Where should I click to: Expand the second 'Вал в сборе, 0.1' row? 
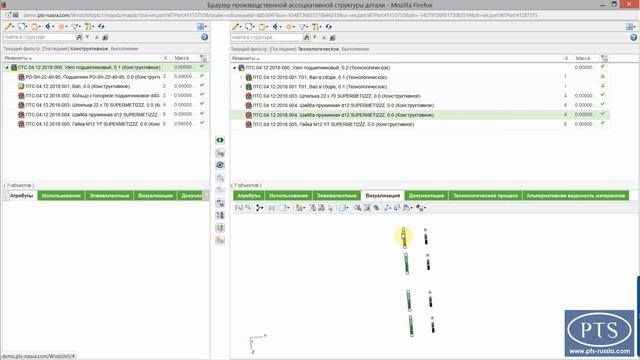tap(241, 87)
